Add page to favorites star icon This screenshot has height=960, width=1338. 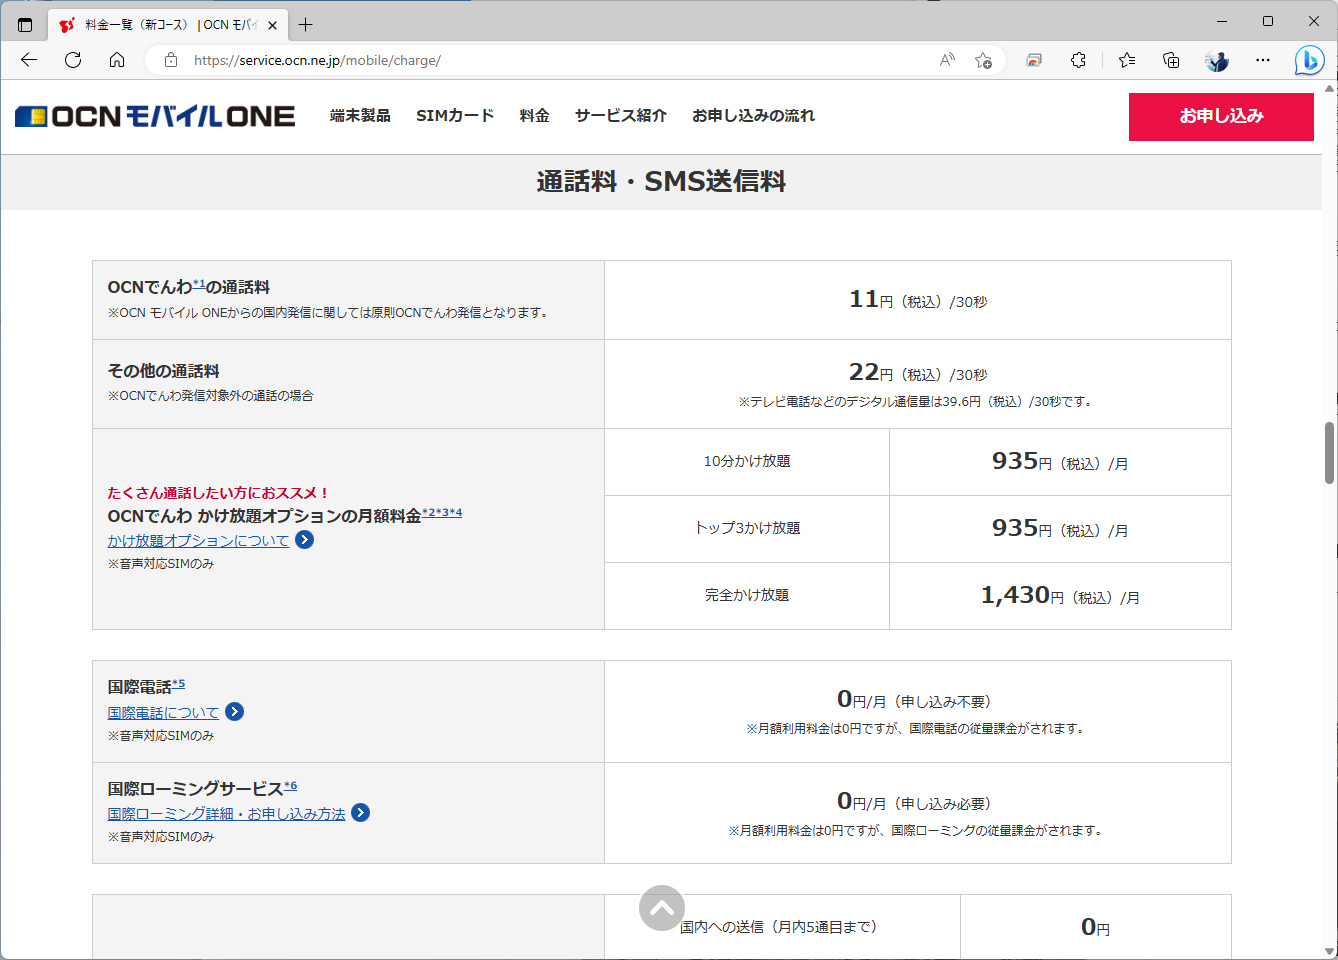983,60
